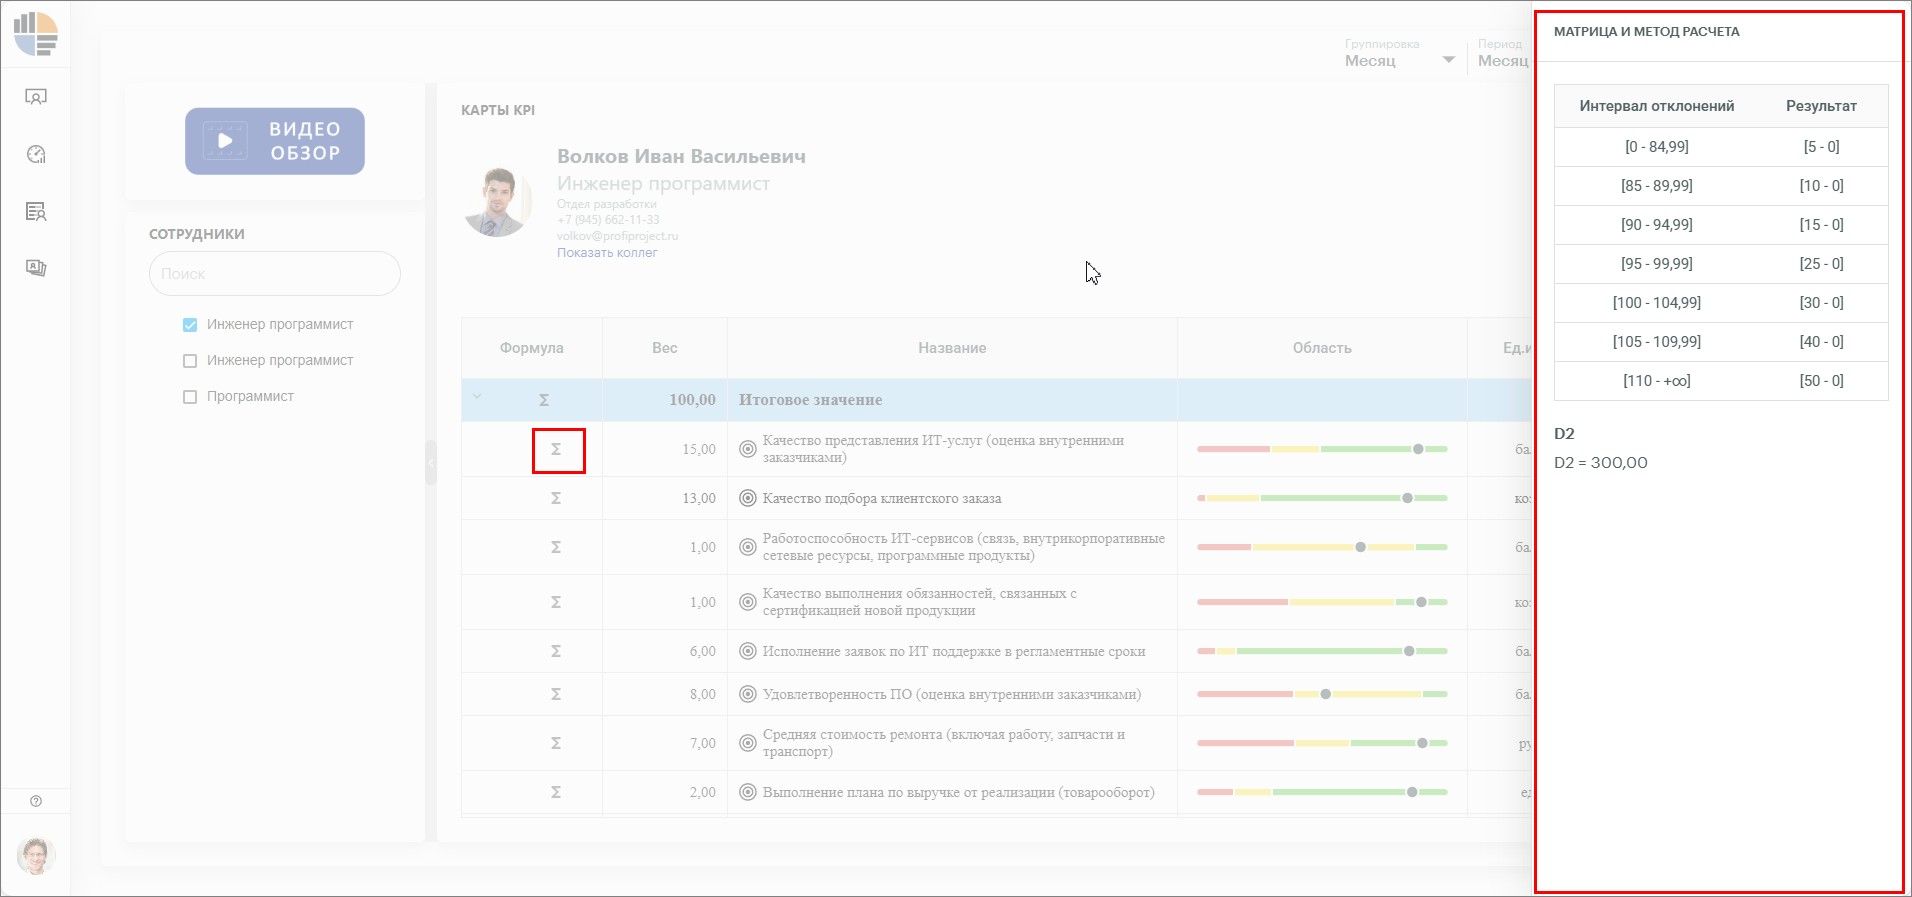Click sigma icon for Исполнение заявок по ИТ поддержке
Image resolution: width=1912 pixels, height=897 pixels.
556,651
